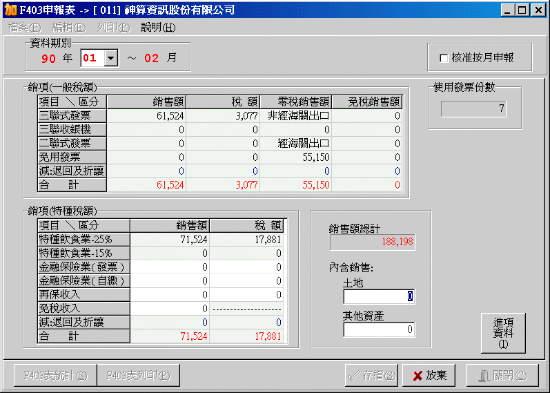Image resolution: width=550 pixels, height=393 pixels.
Task: Click the F403表統計(S) button
Action: [x=55, y=375]
